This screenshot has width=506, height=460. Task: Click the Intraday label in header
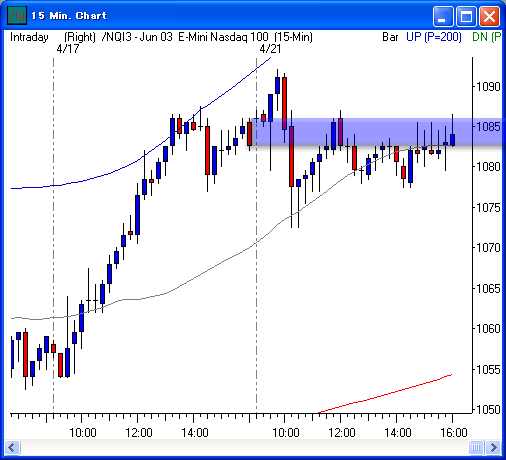point(29,37)
